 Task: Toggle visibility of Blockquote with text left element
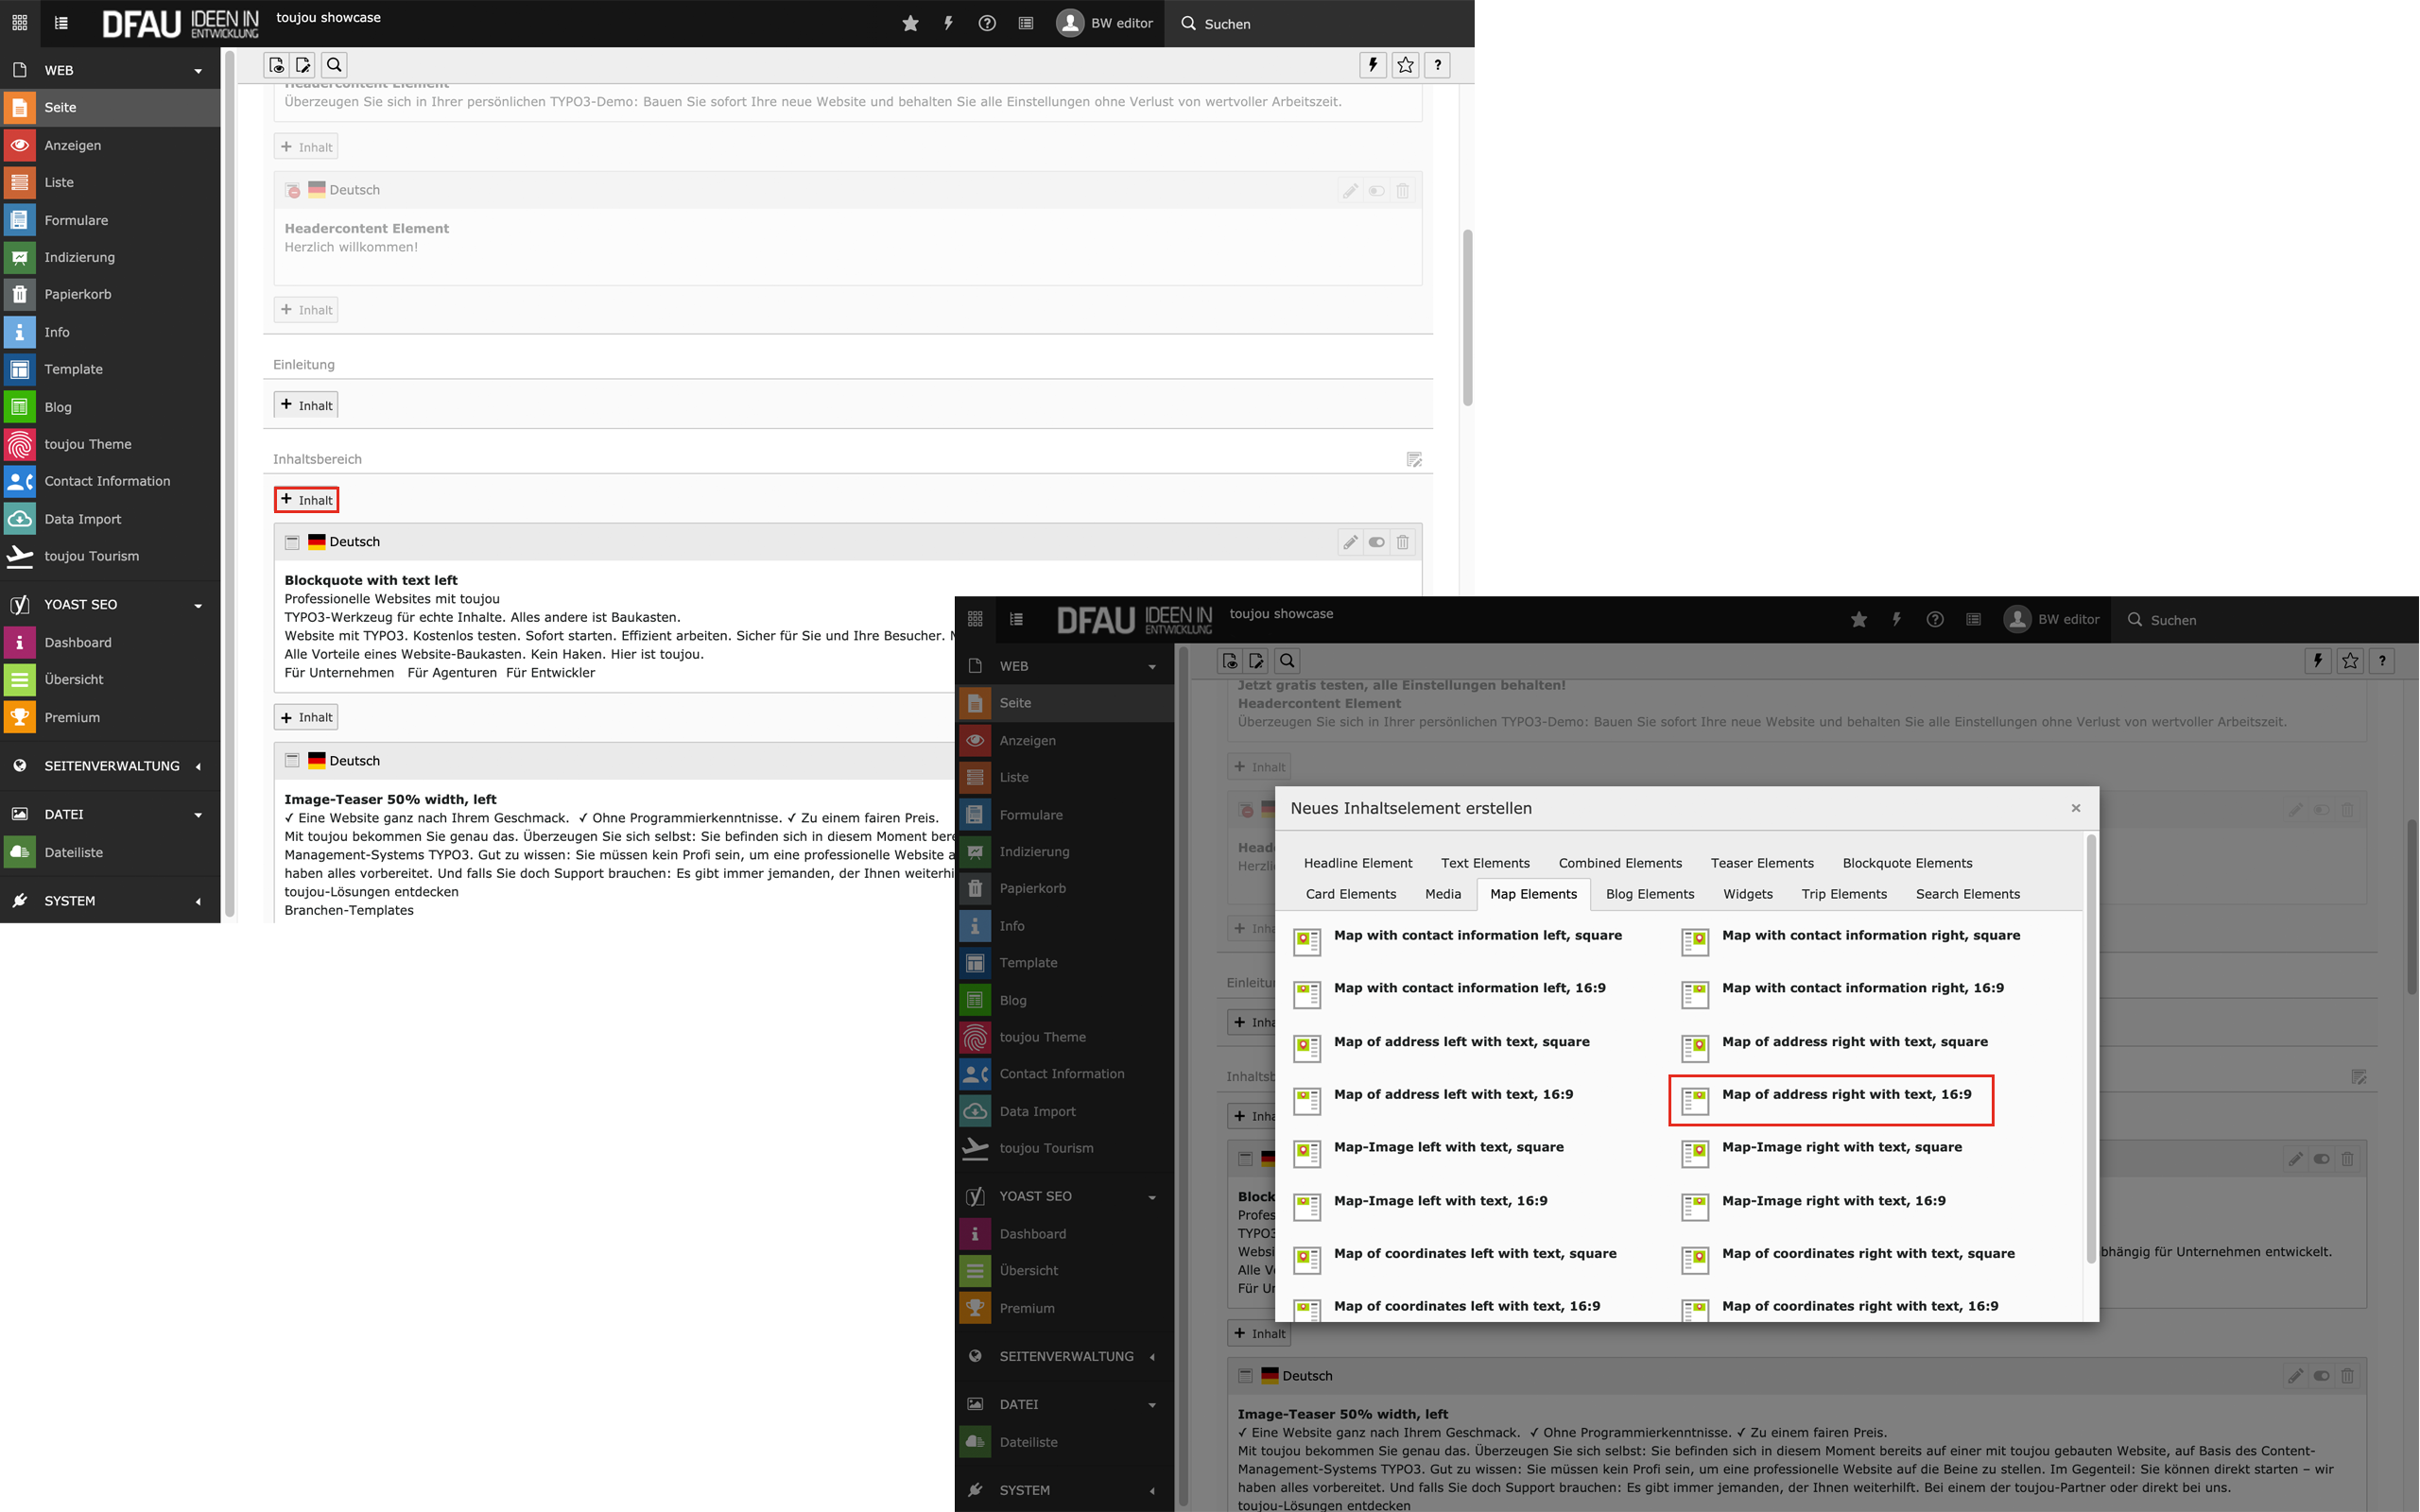point(1376,542)
